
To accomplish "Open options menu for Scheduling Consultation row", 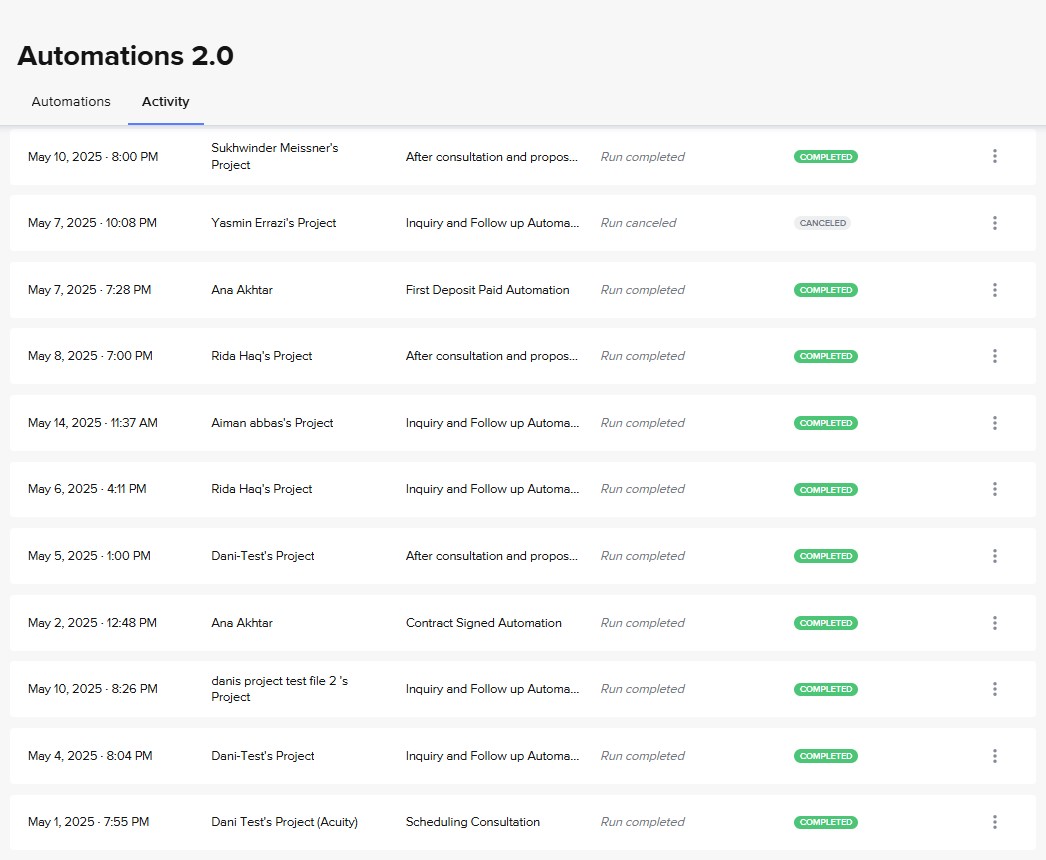I will (x=994, y=822).
